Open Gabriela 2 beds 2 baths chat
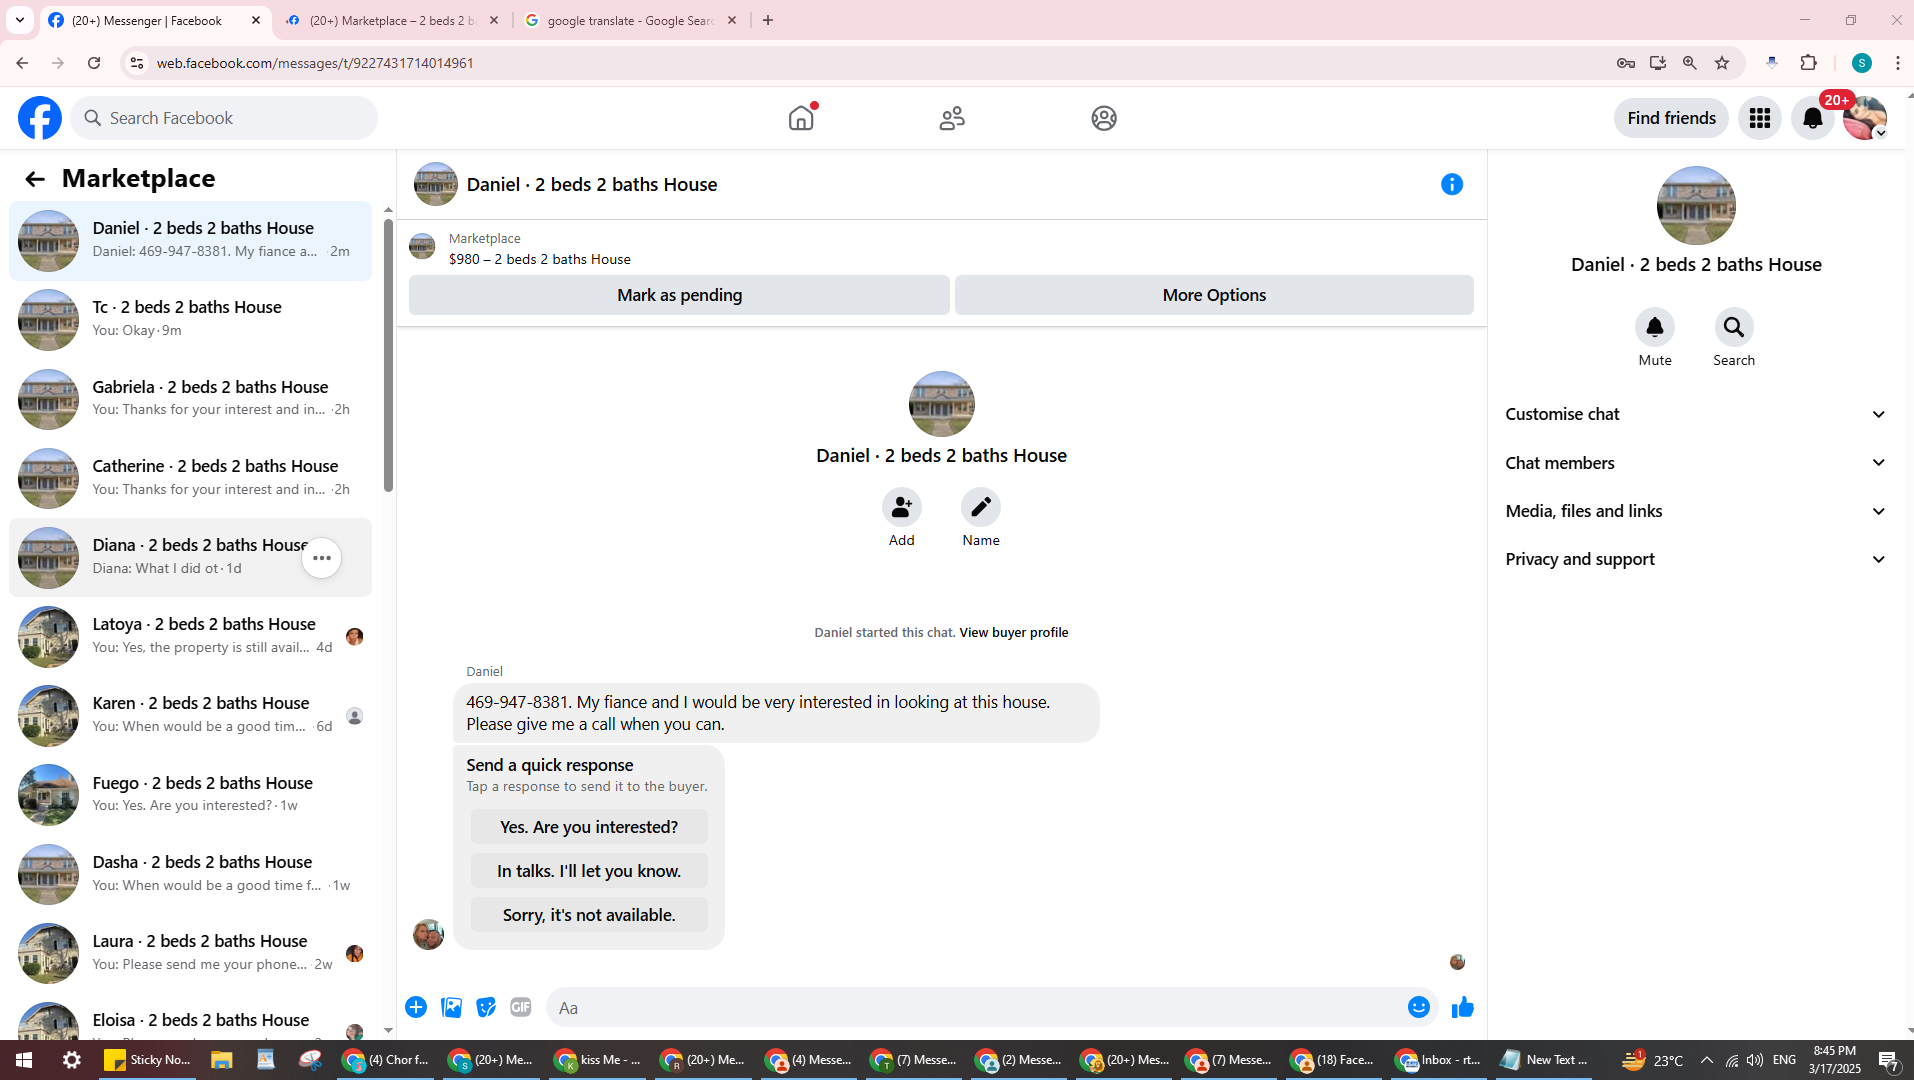The image size is (1914, 1080). pos(190,399)
